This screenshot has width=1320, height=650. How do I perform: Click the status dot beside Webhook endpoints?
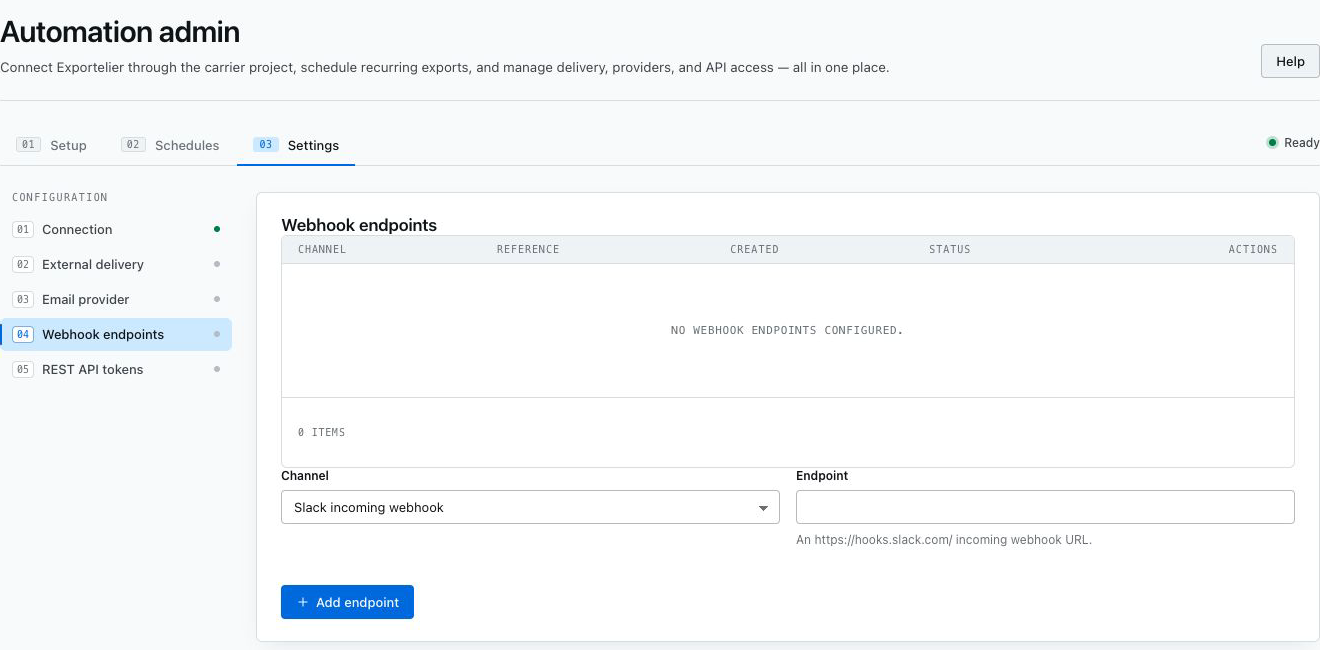coord(217,334)
